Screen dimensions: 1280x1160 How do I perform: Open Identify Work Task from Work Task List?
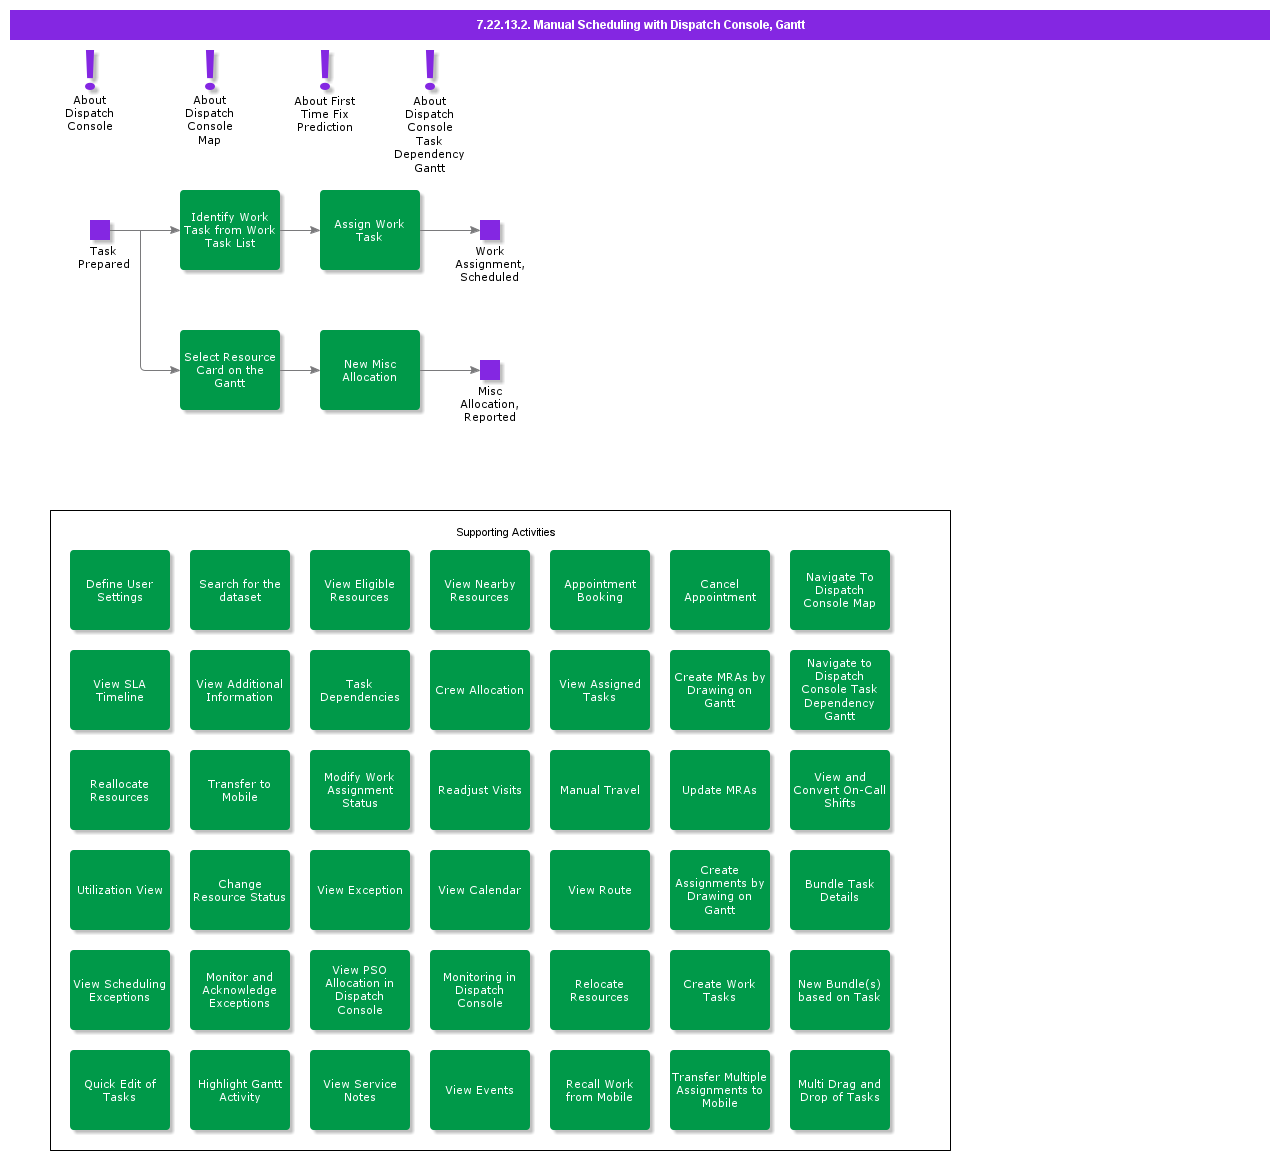pyautogui.click(x=230, y=230)
